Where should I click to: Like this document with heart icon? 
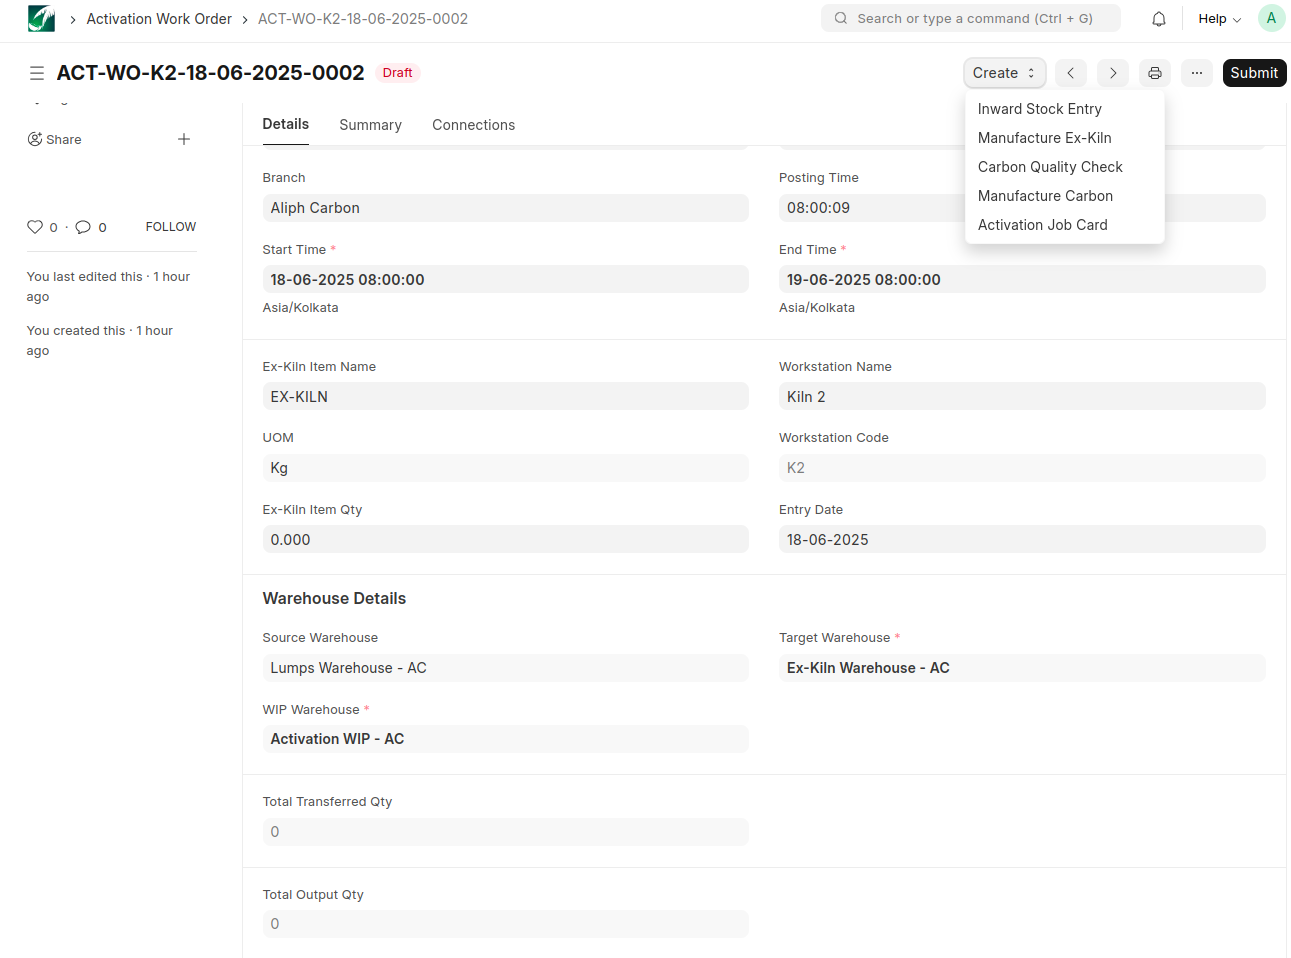point(35,227)
